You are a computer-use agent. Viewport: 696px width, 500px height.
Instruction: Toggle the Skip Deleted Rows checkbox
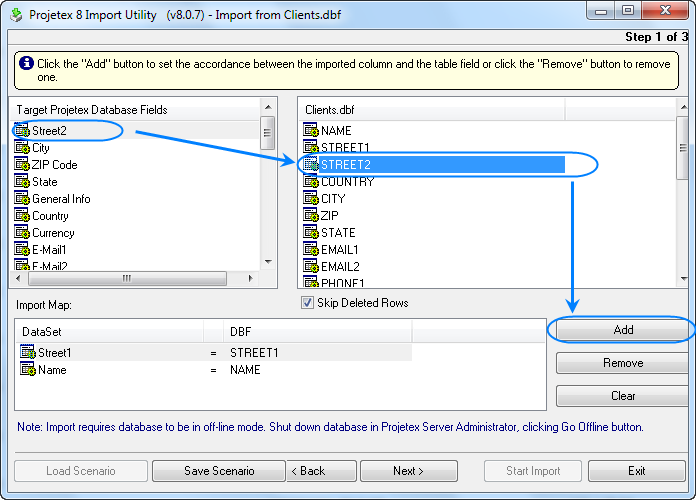pos(307,303)
